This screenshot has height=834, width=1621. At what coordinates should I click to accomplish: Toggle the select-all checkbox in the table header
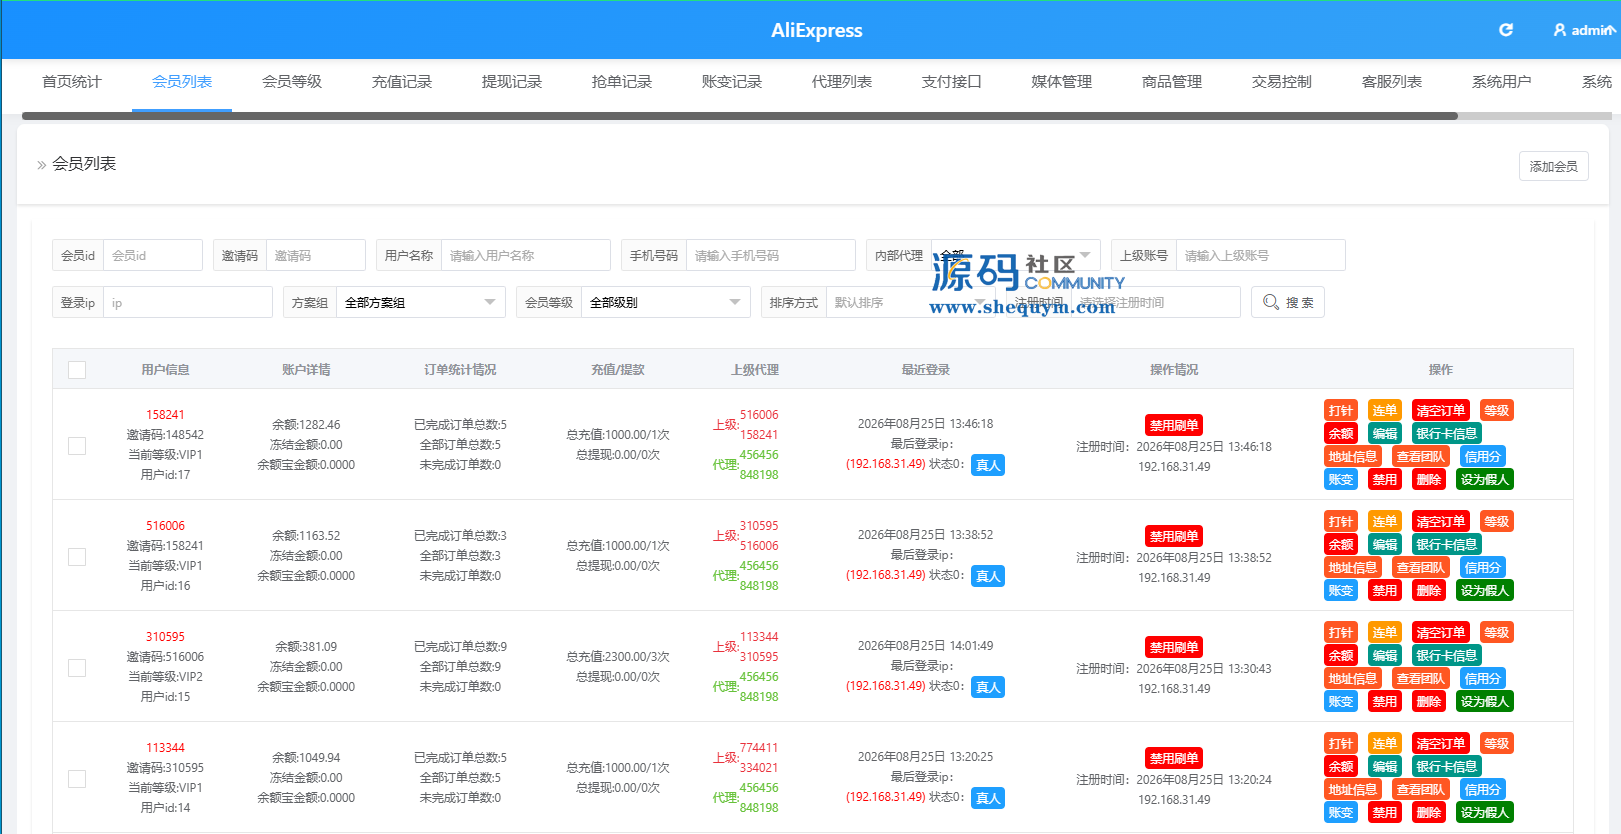77,370
